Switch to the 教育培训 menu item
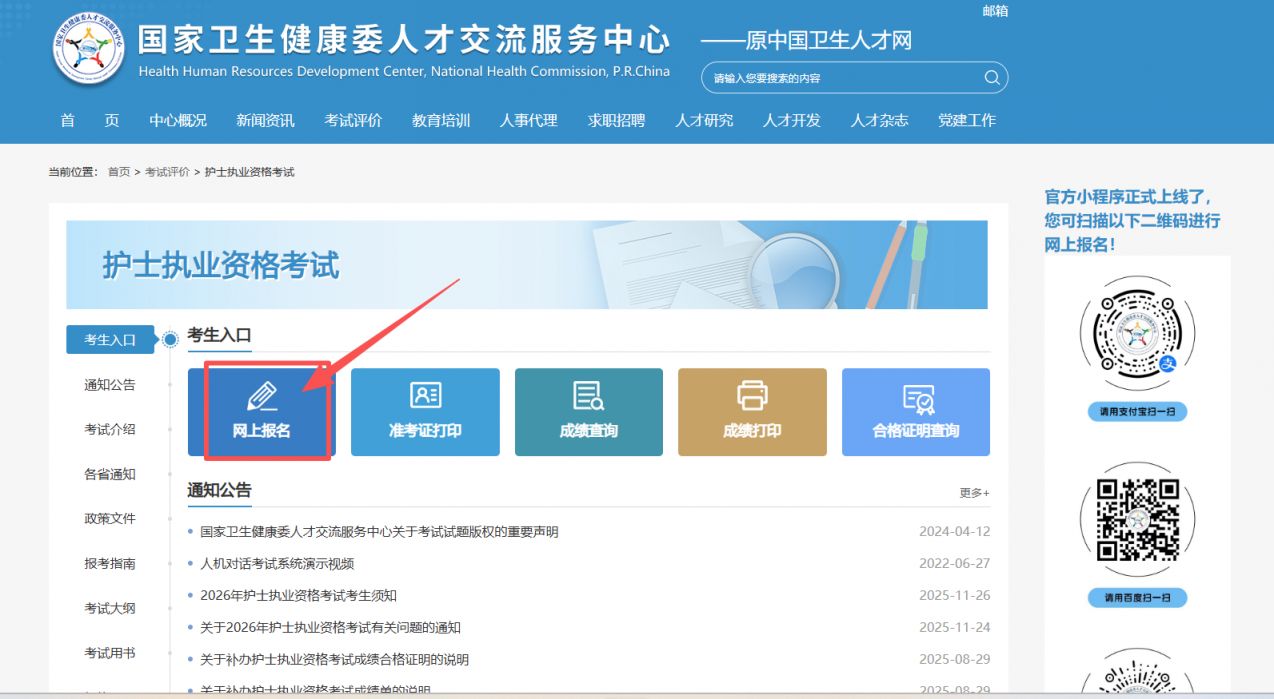Image resolution: width=1274 pixels, height=699 pixels. point(440,120)
